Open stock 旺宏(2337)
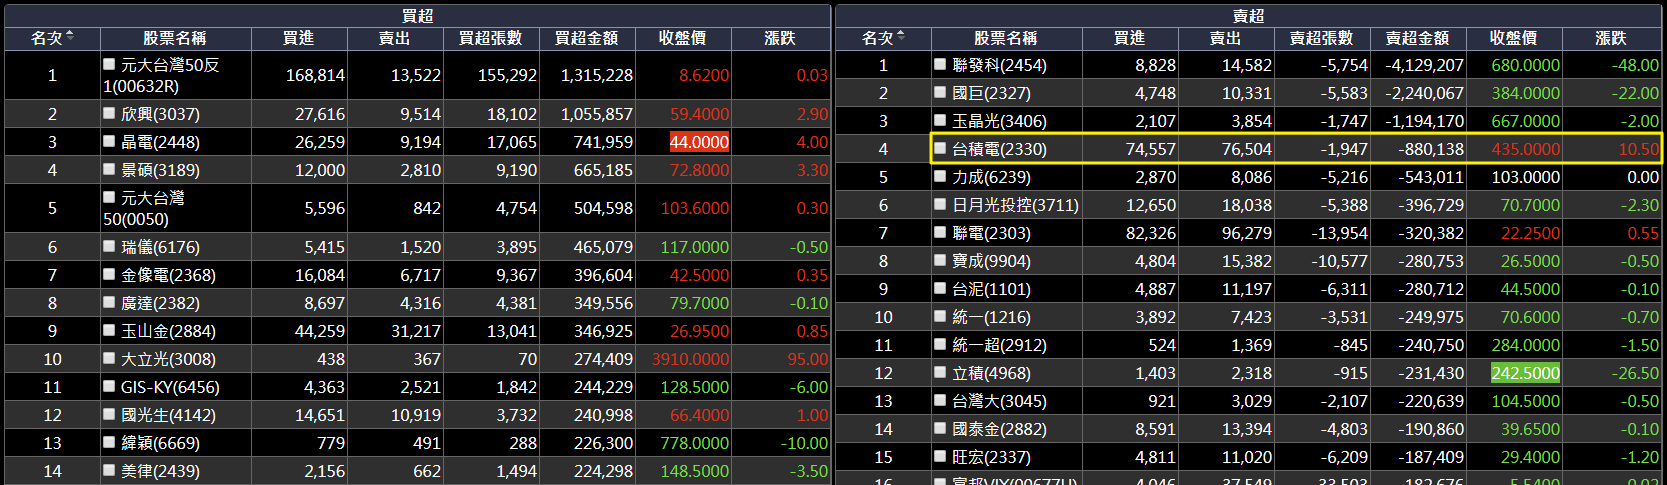 (x=991, y=457)
